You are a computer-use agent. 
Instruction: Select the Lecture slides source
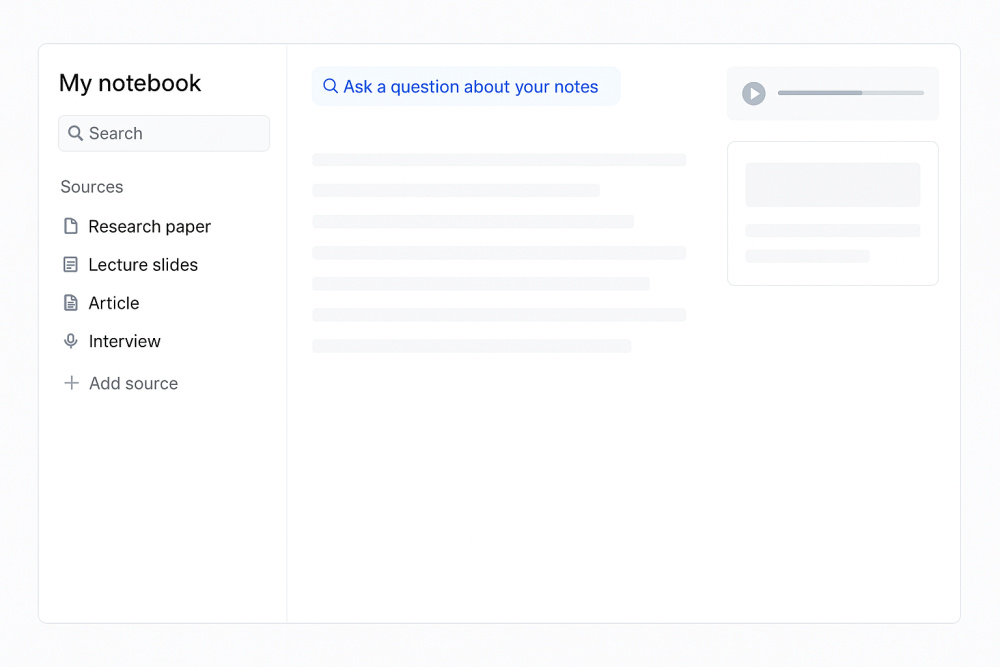point(143,265)
